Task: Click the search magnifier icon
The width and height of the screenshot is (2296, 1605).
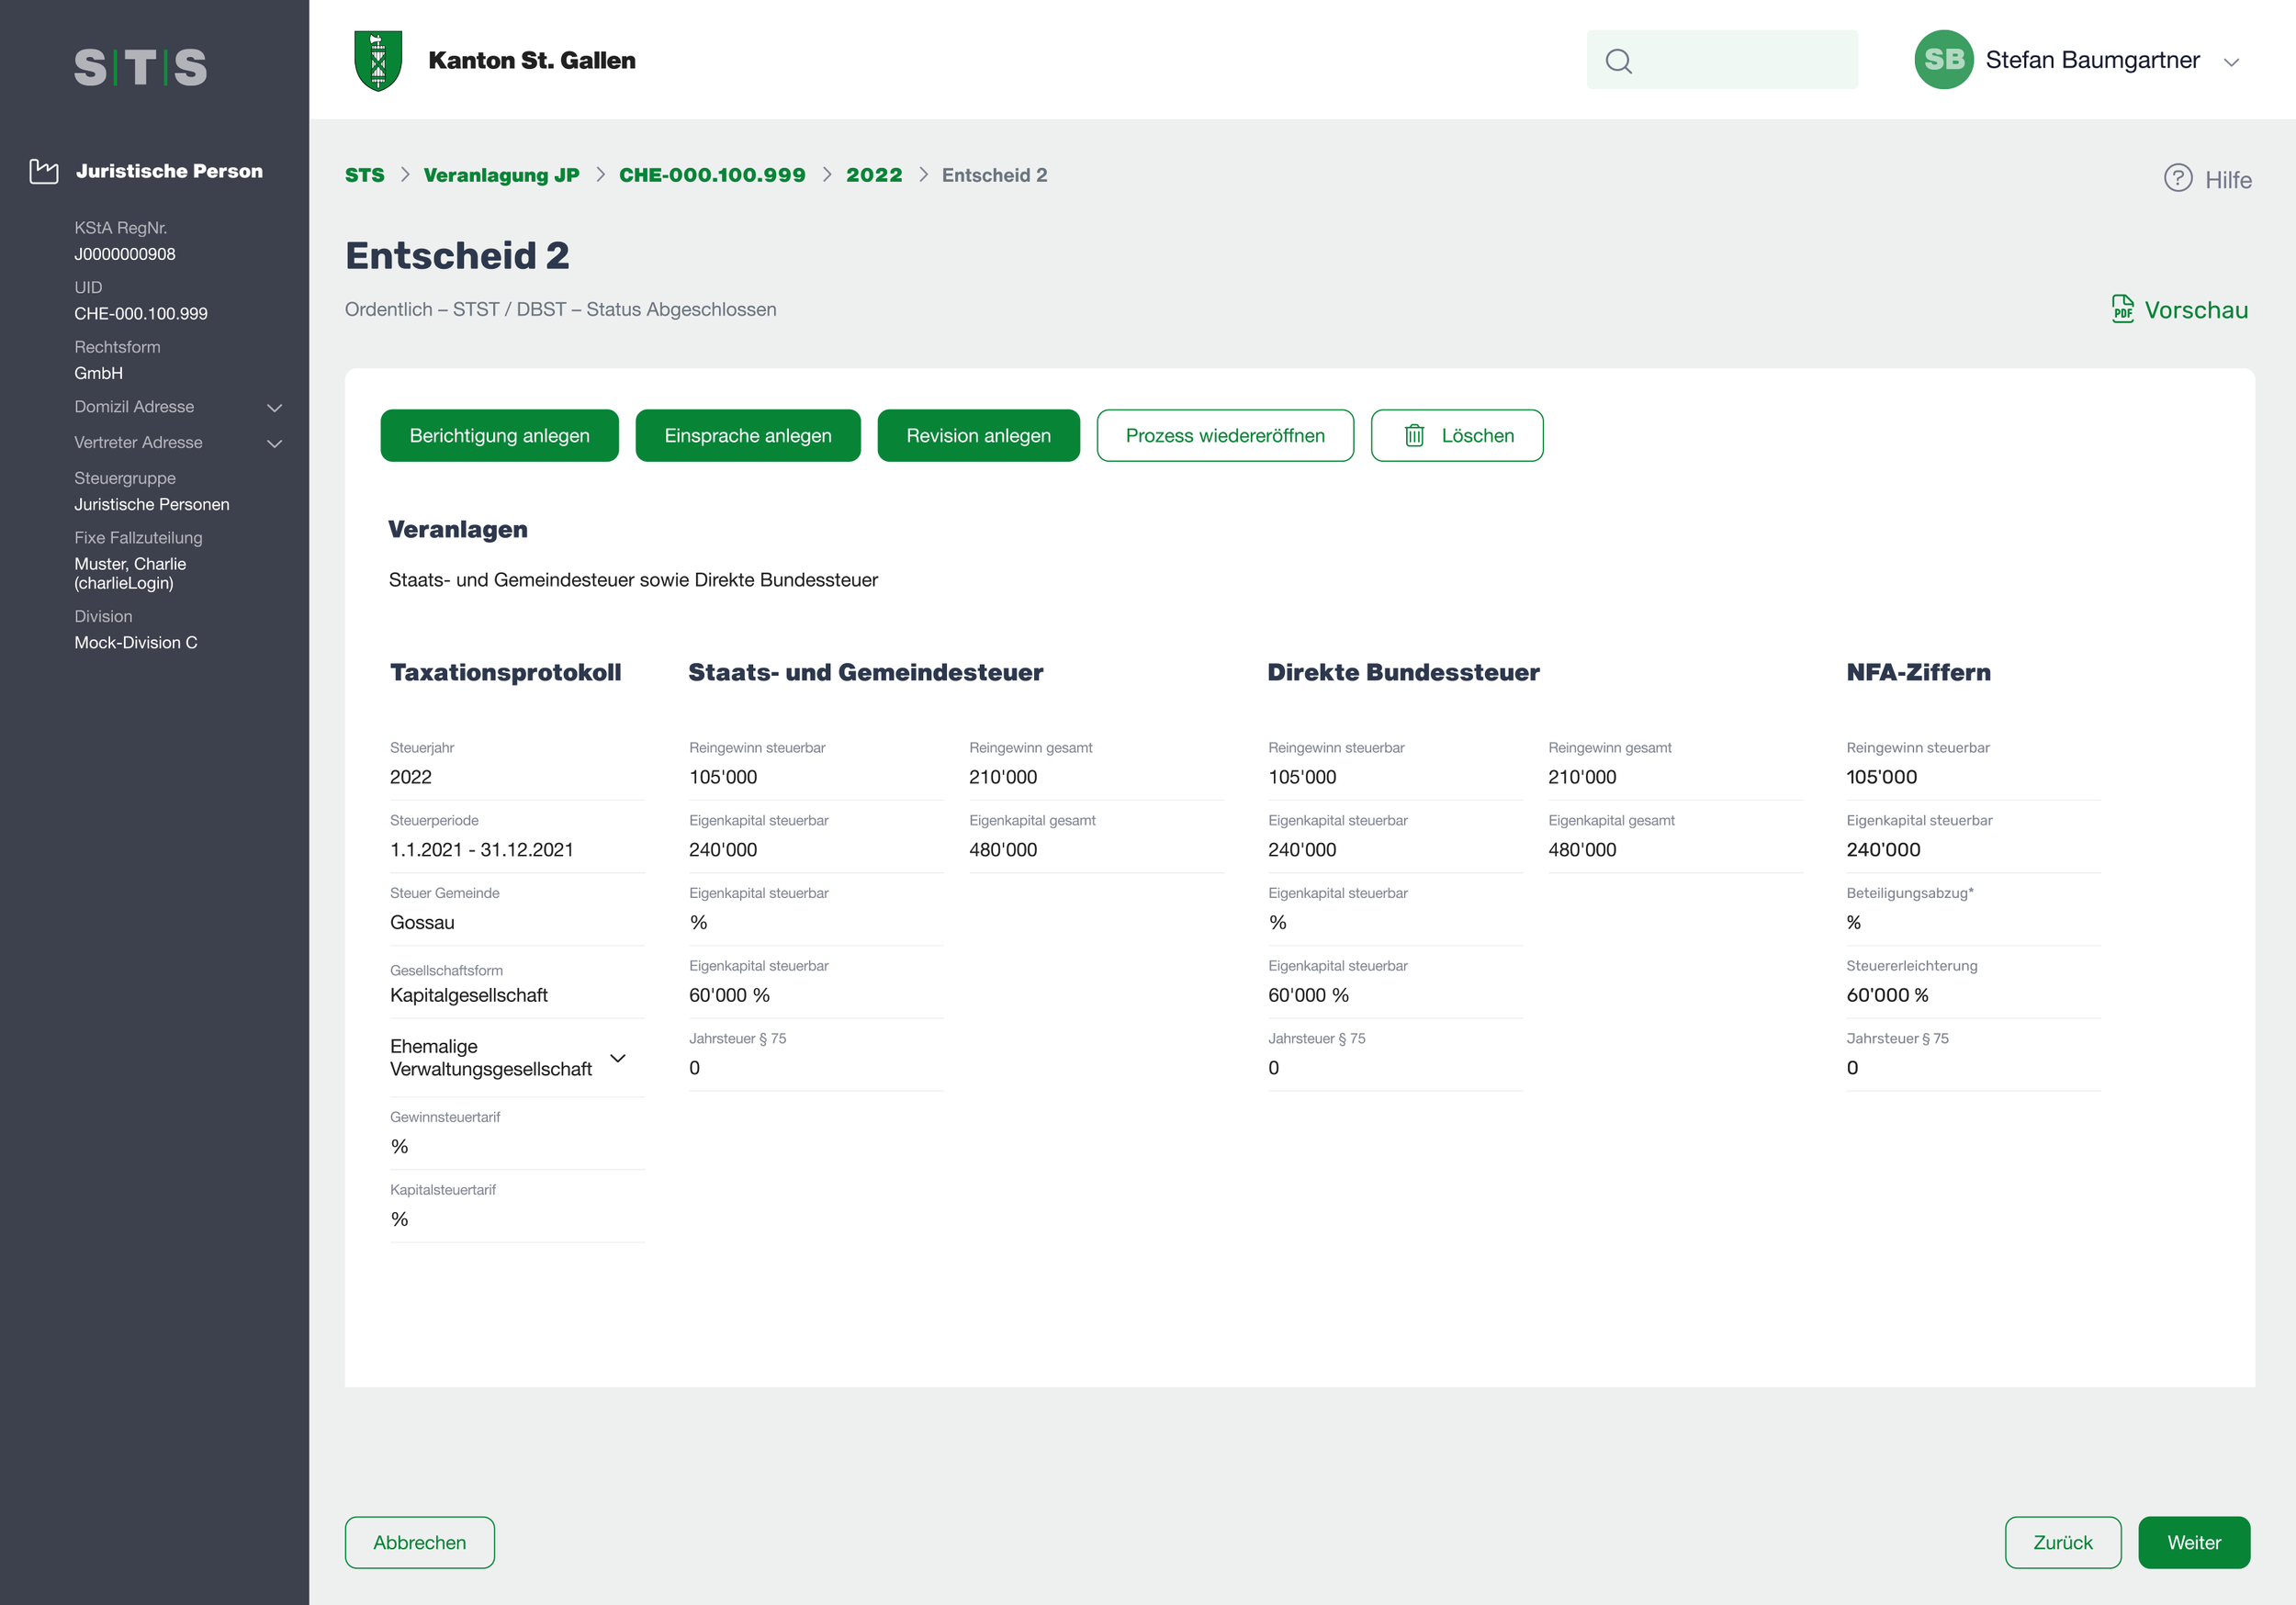Action: click(x=1618, y=61)
